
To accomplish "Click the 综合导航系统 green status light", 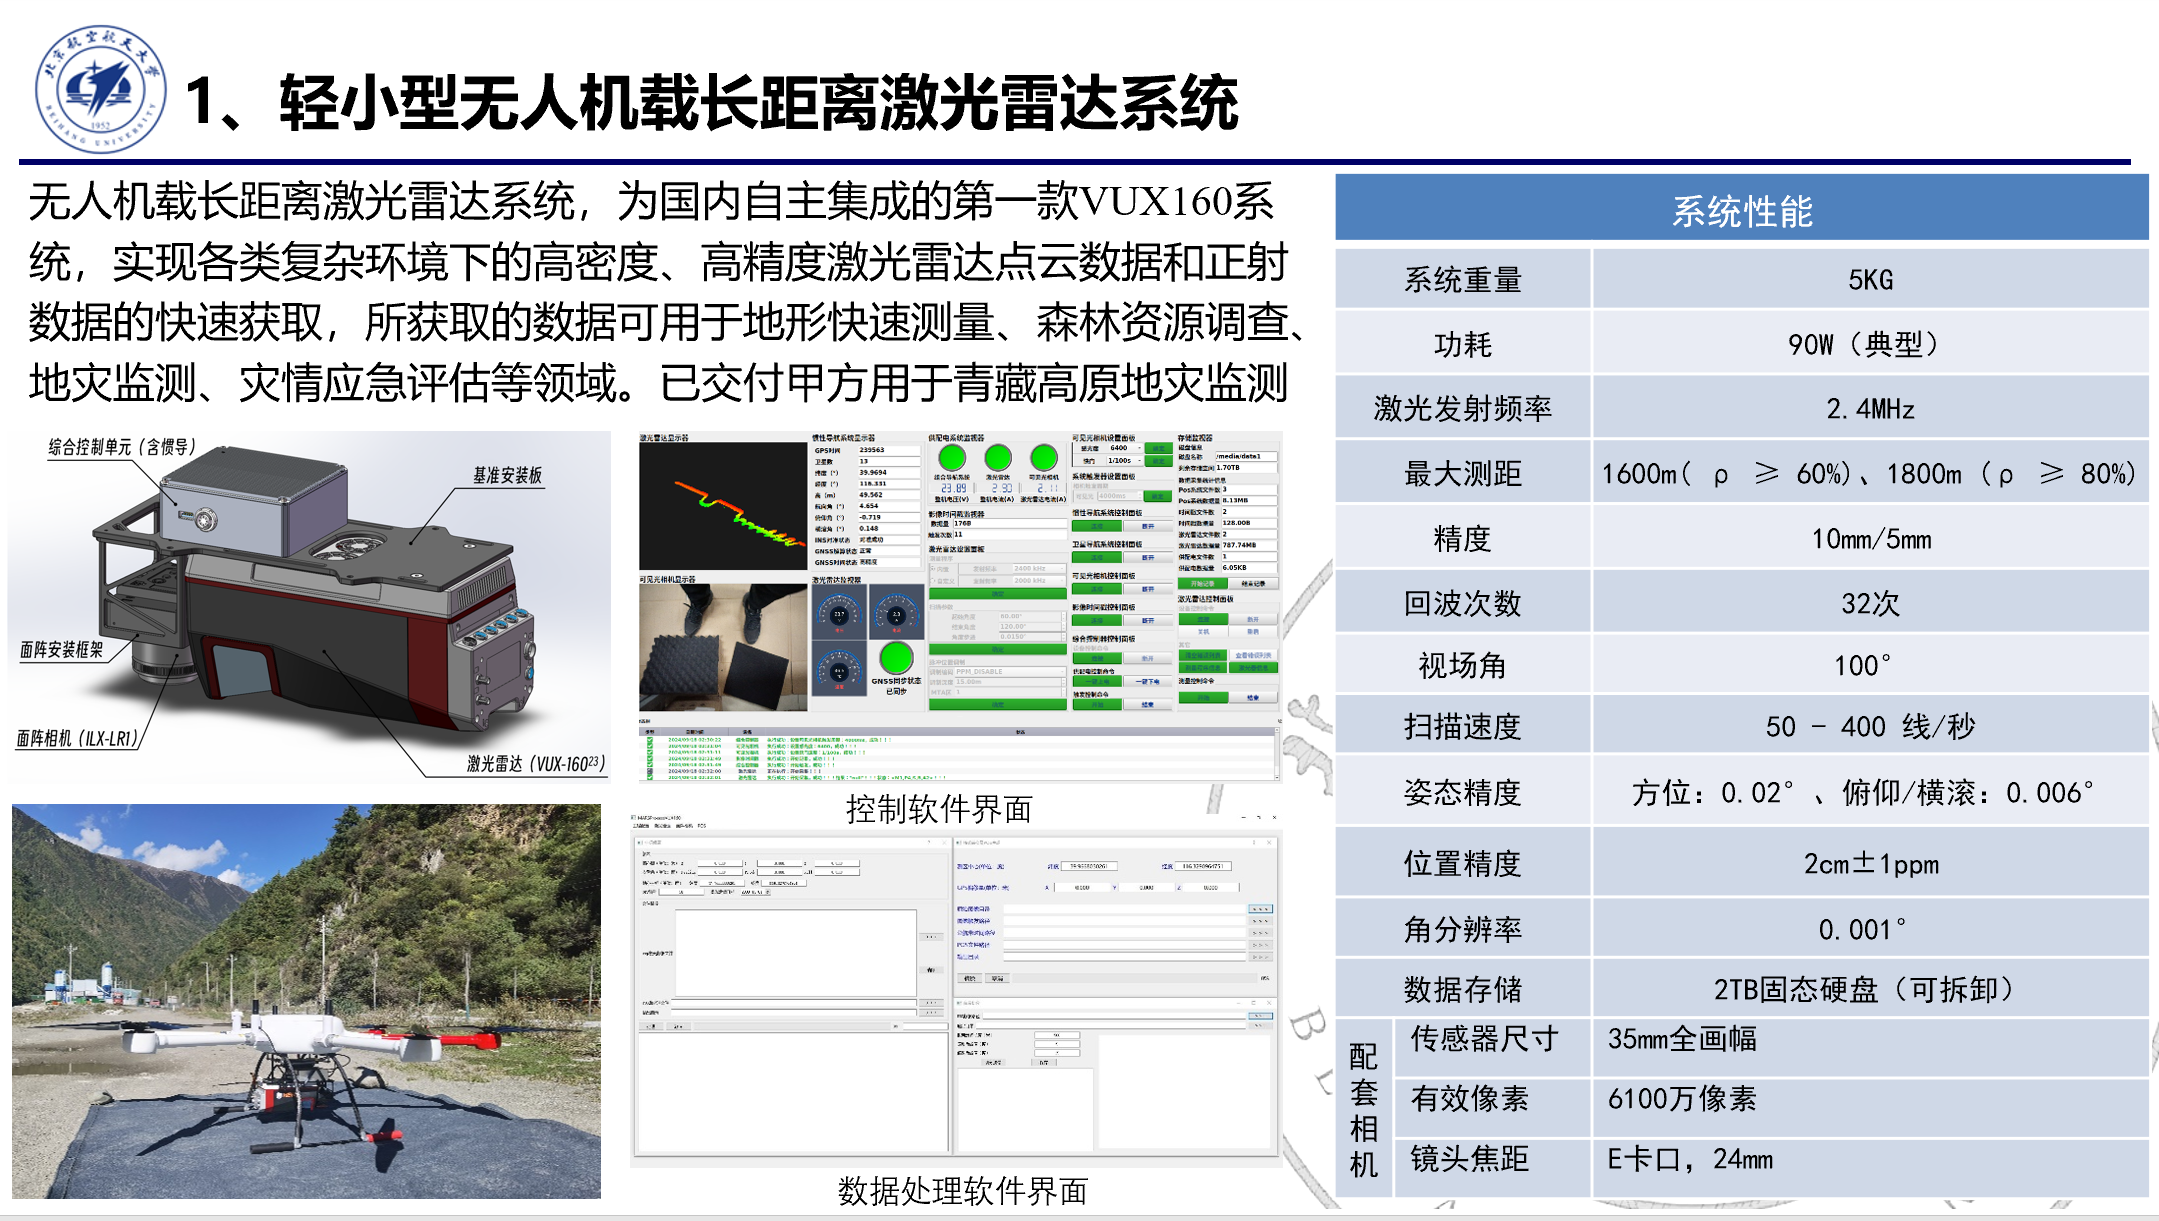I will [x=951, y=458].
